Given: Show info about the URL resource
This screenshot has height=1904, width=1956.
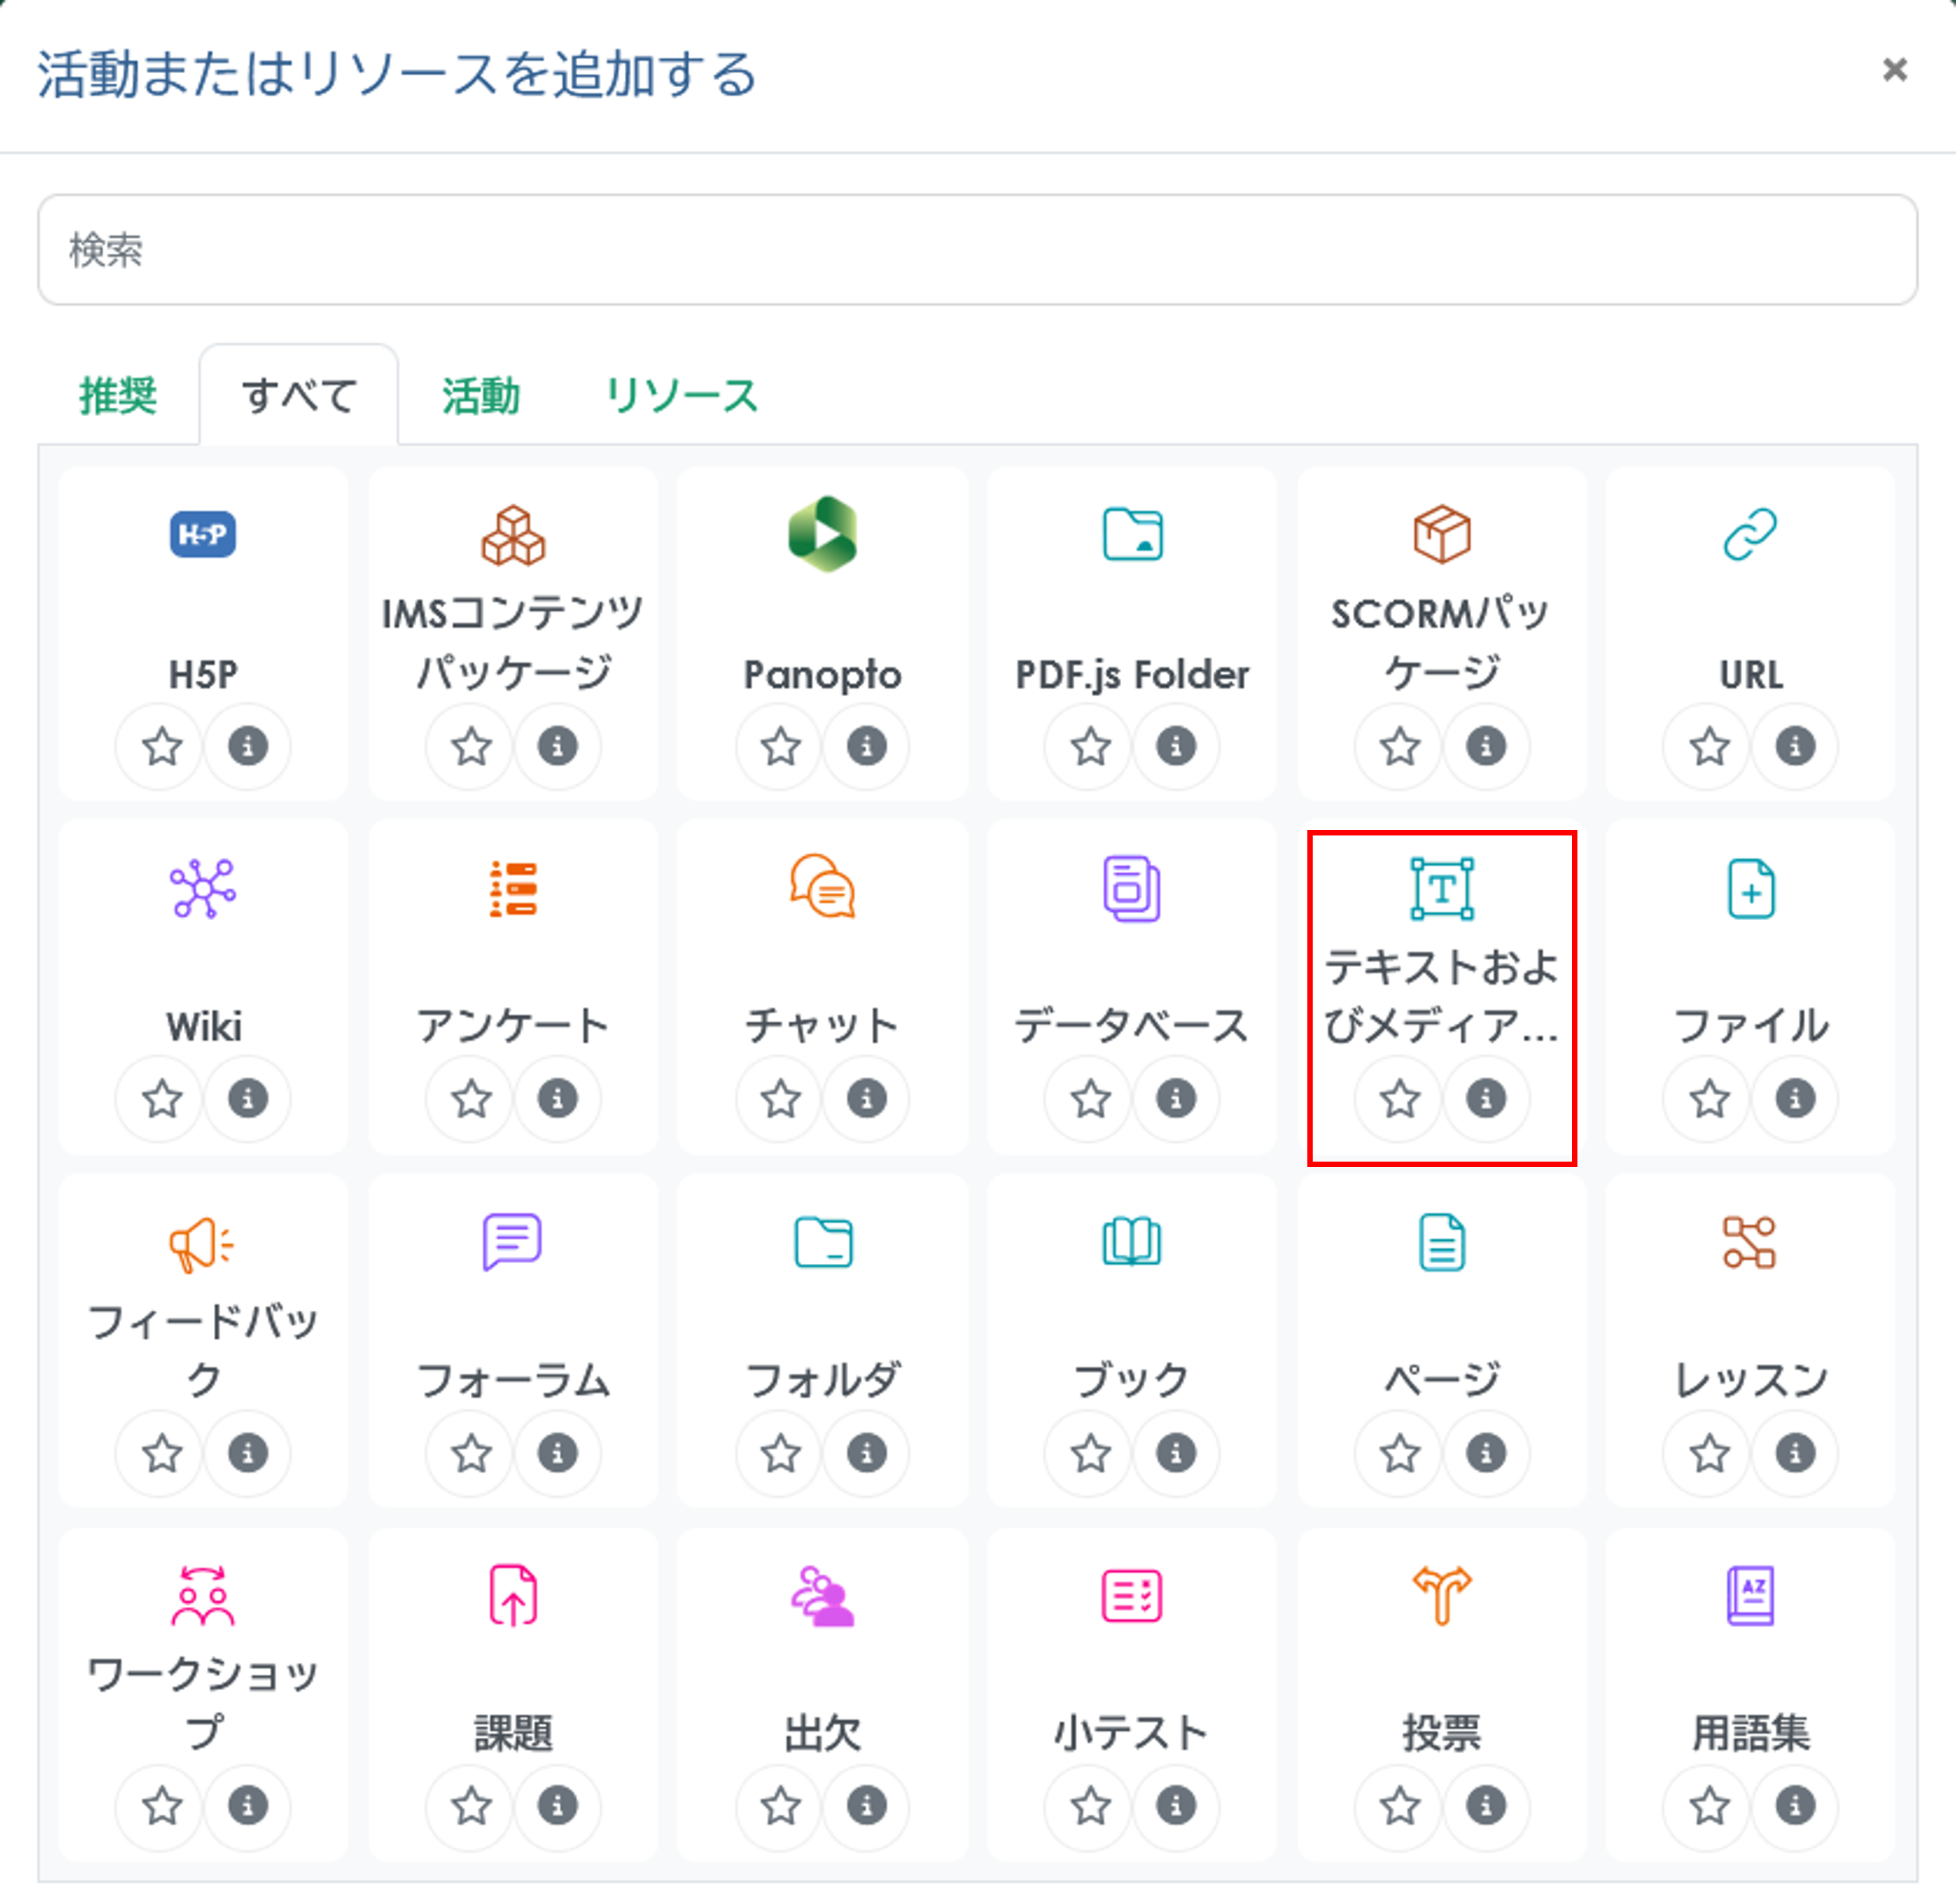Looking at the screenshot, I should [1794, 746].
